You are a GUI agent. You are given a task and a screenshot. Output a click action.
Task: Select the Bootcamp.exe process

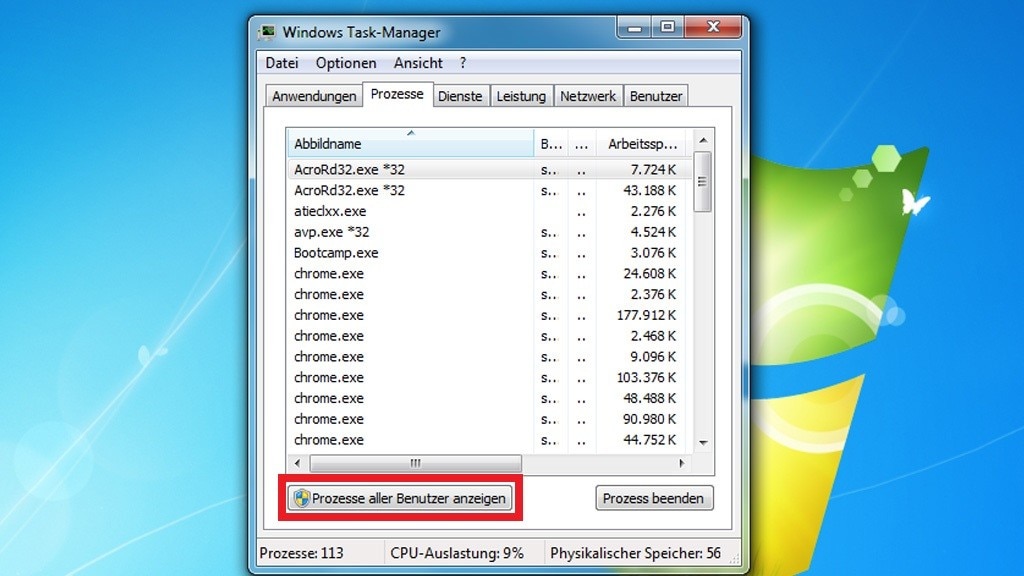[x=488, y=253]
